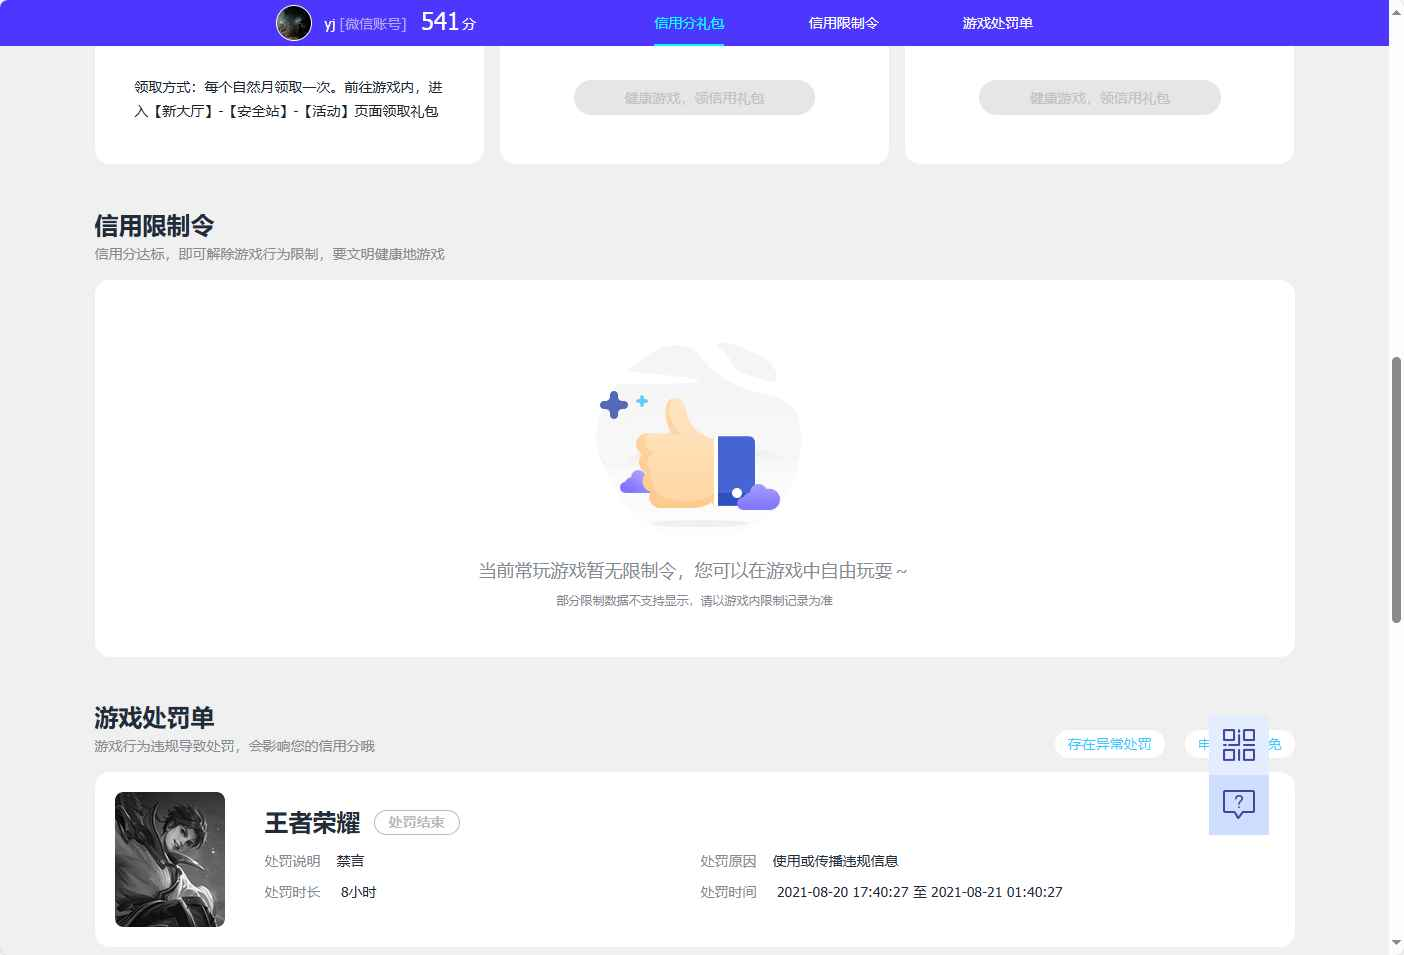Screen dimensions: 1404x955
Task: Open the QR code floating icon
Action: click(x=1238, y=745)
